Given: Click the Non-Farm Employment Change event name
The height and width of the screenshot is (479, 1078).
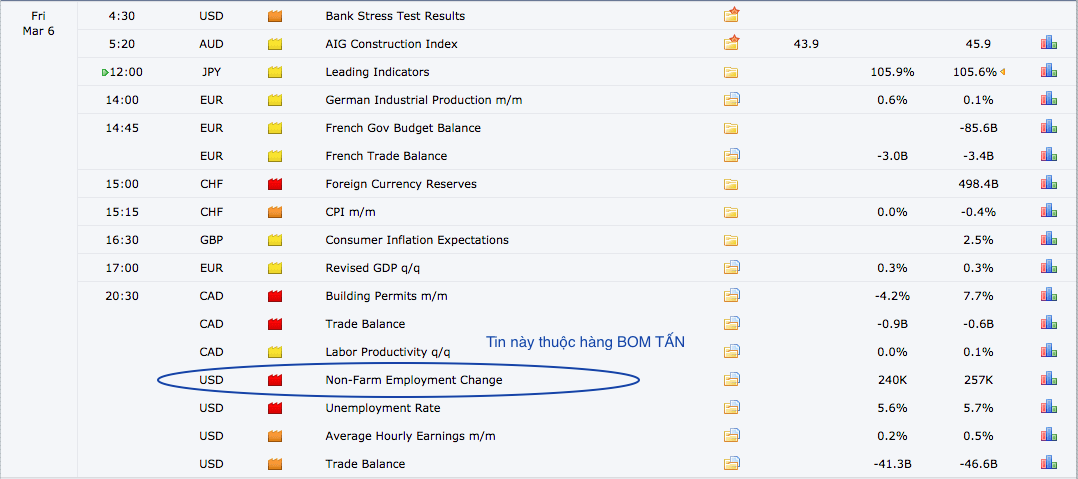Looking at the screenshot, I should pos(414,380).
